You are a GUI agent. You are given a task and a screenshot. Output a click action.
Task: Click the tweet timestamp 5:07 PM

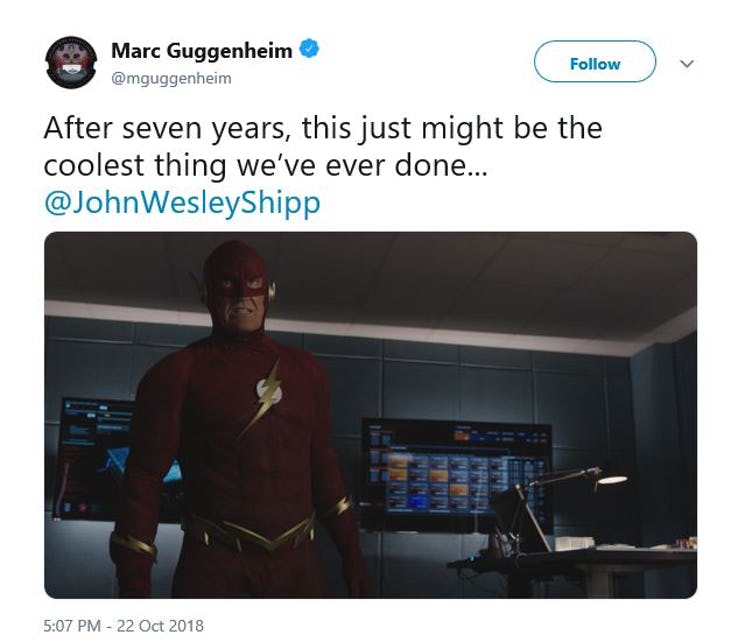click(x=72, y=626)
